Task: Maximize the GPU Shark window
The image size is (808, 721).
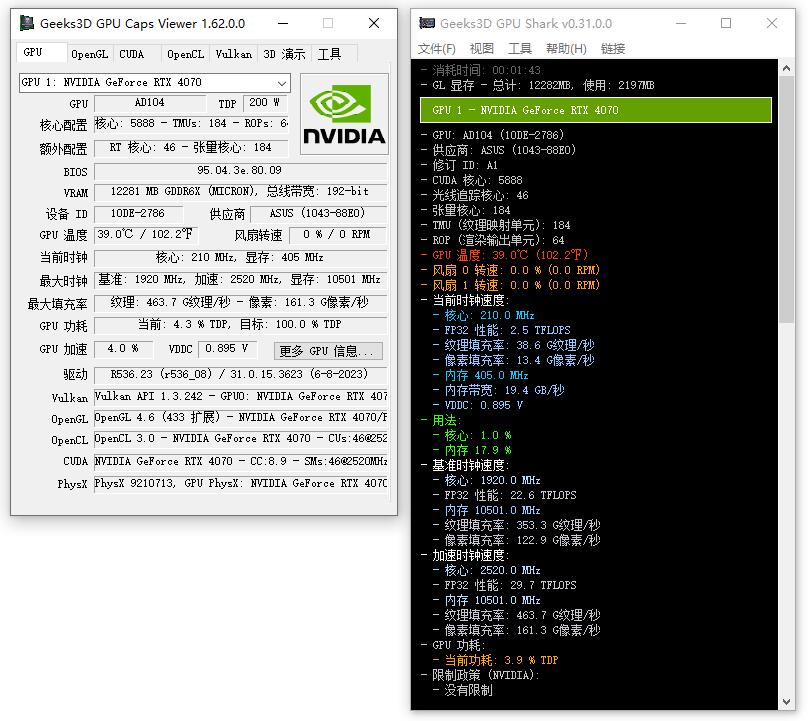Action: 726,23
